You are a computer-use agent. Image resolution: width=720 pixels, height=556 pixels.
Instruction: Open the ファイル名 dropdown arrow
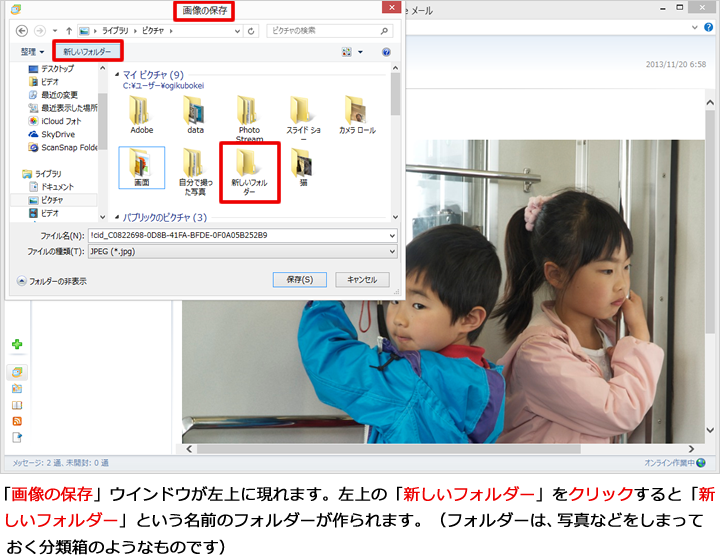tap(392, 236)
